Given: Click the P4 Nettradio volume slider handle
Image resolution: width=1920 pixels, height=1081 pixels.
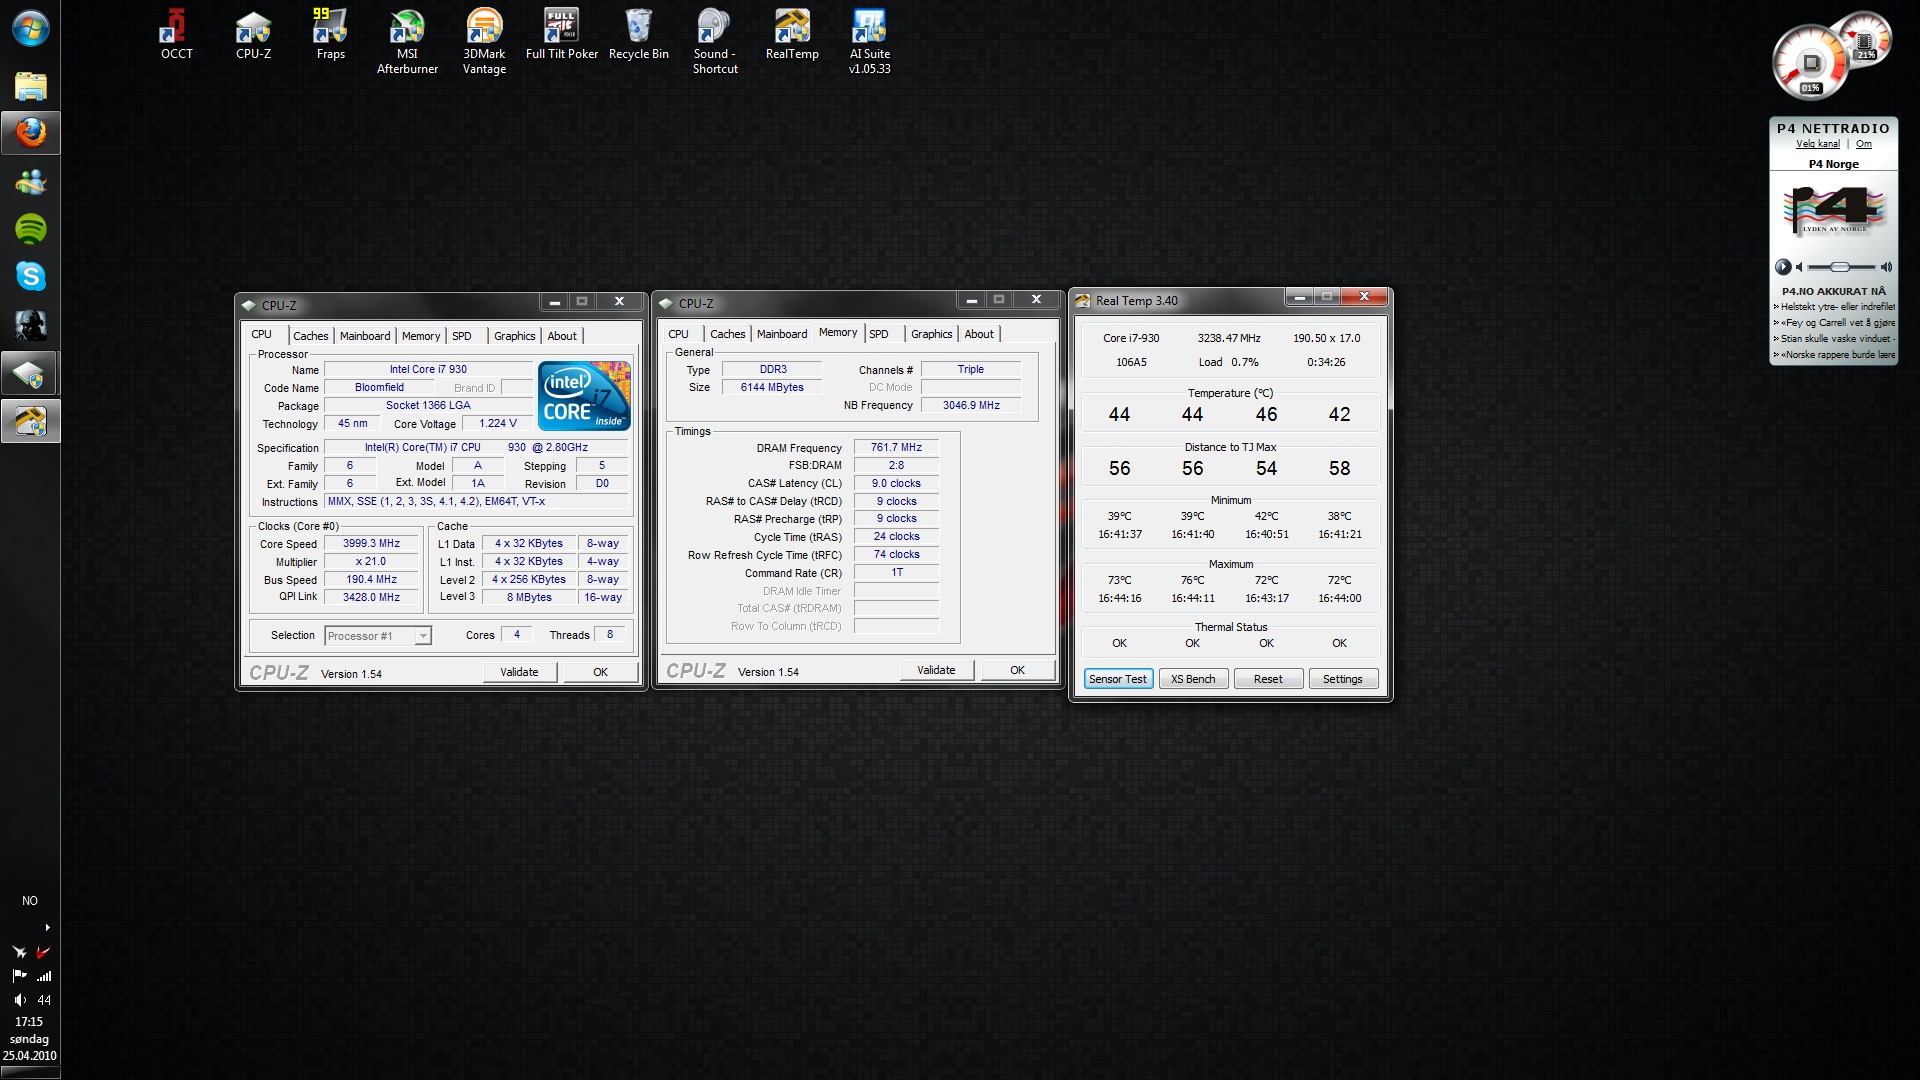Looking at the screenshot, I should point(1840,267).
